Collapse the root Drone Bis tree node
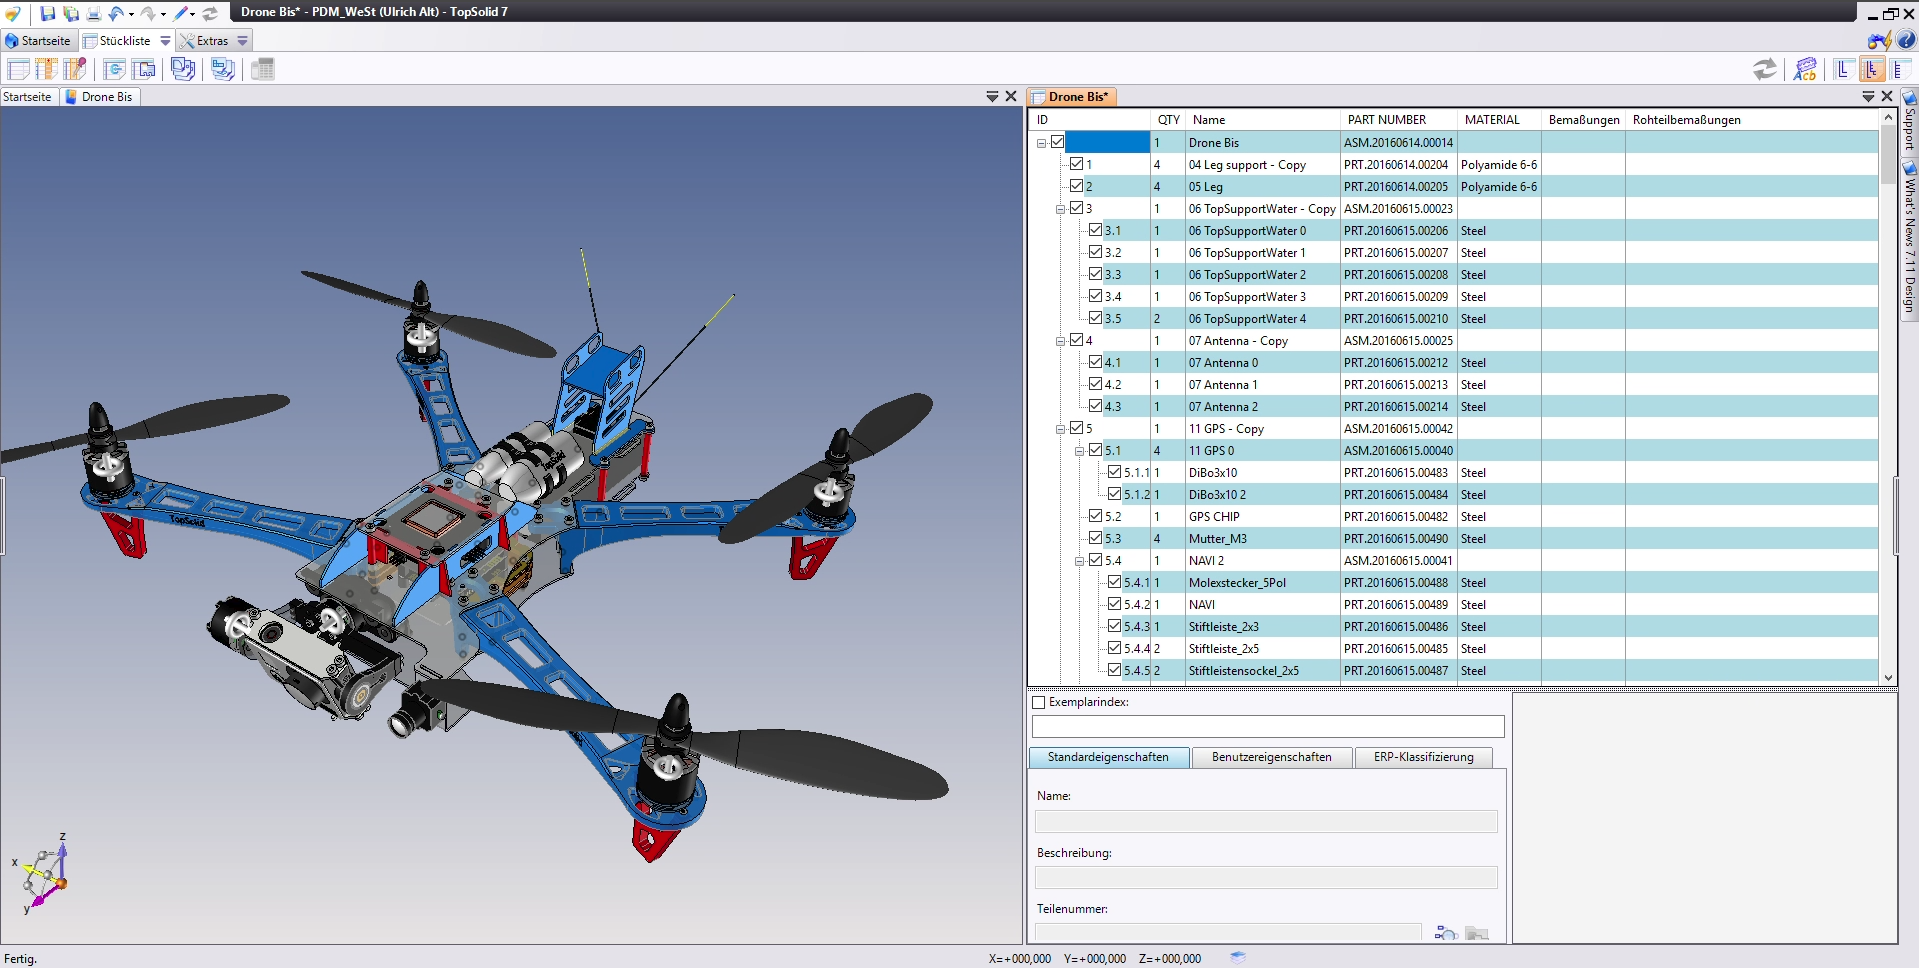 tap(1041, 143)
